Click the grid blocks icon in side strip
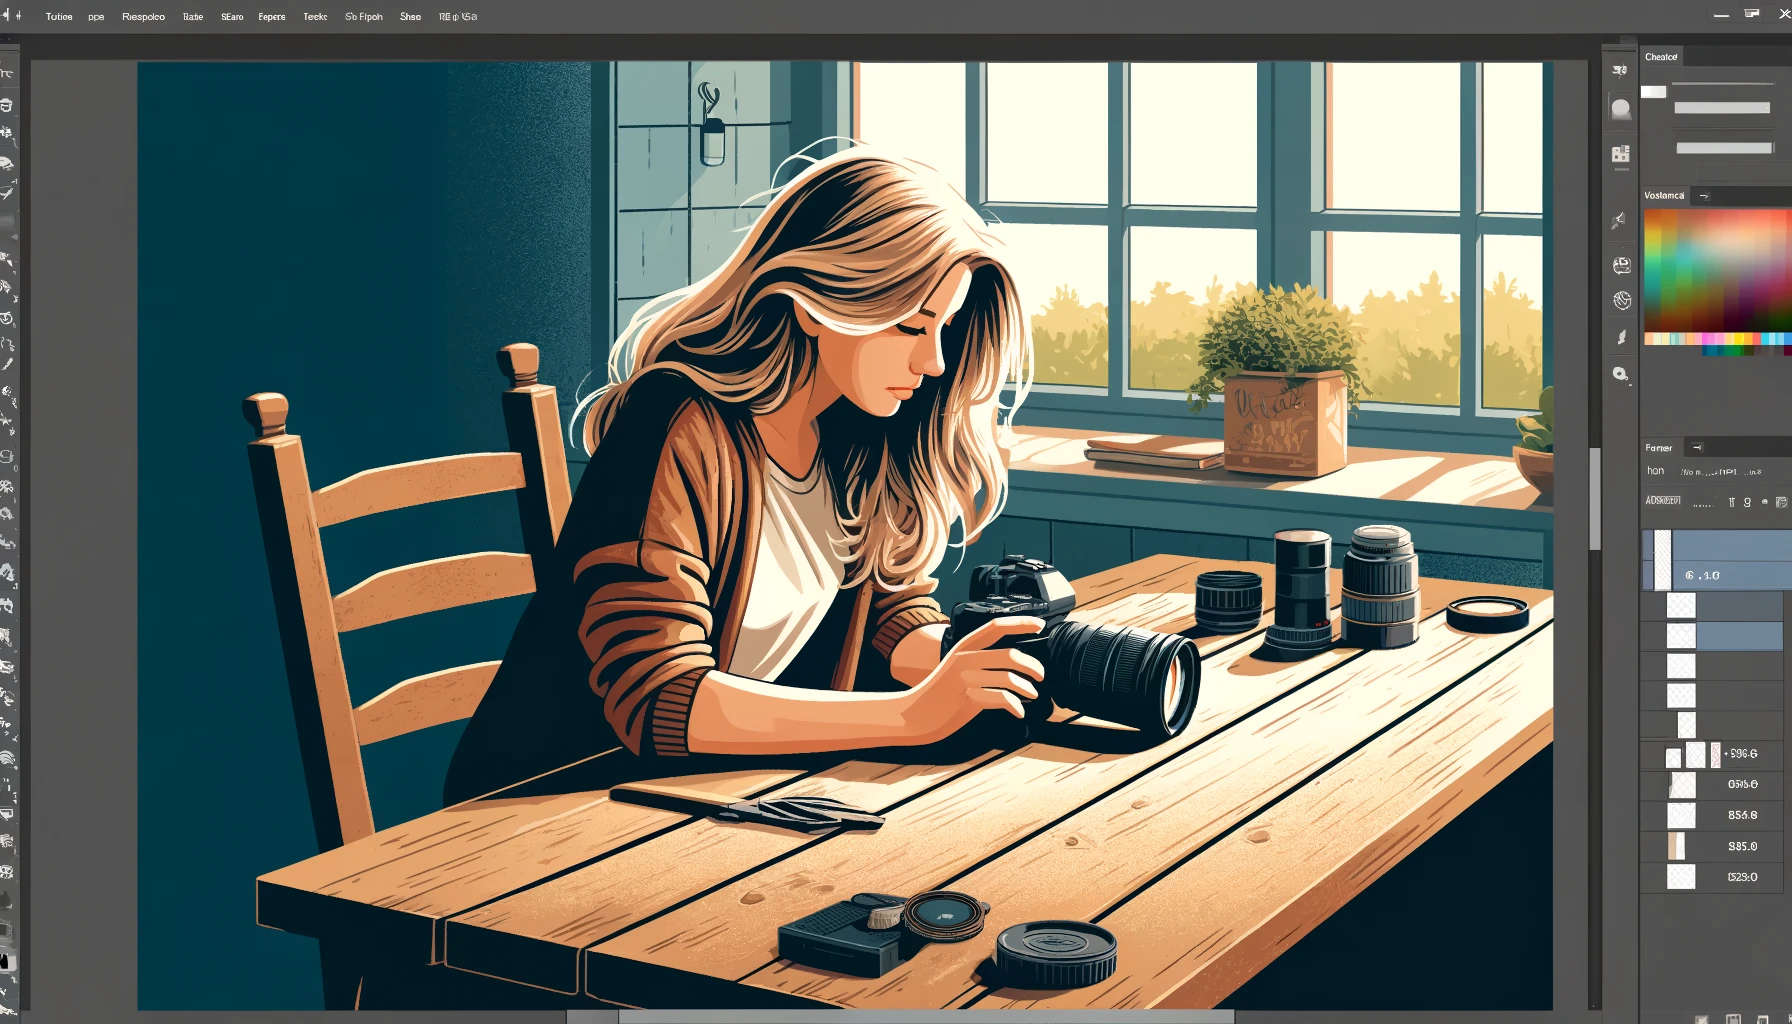The image size is (1792, 1024). pyautogui.click(x=1621, y=154)
